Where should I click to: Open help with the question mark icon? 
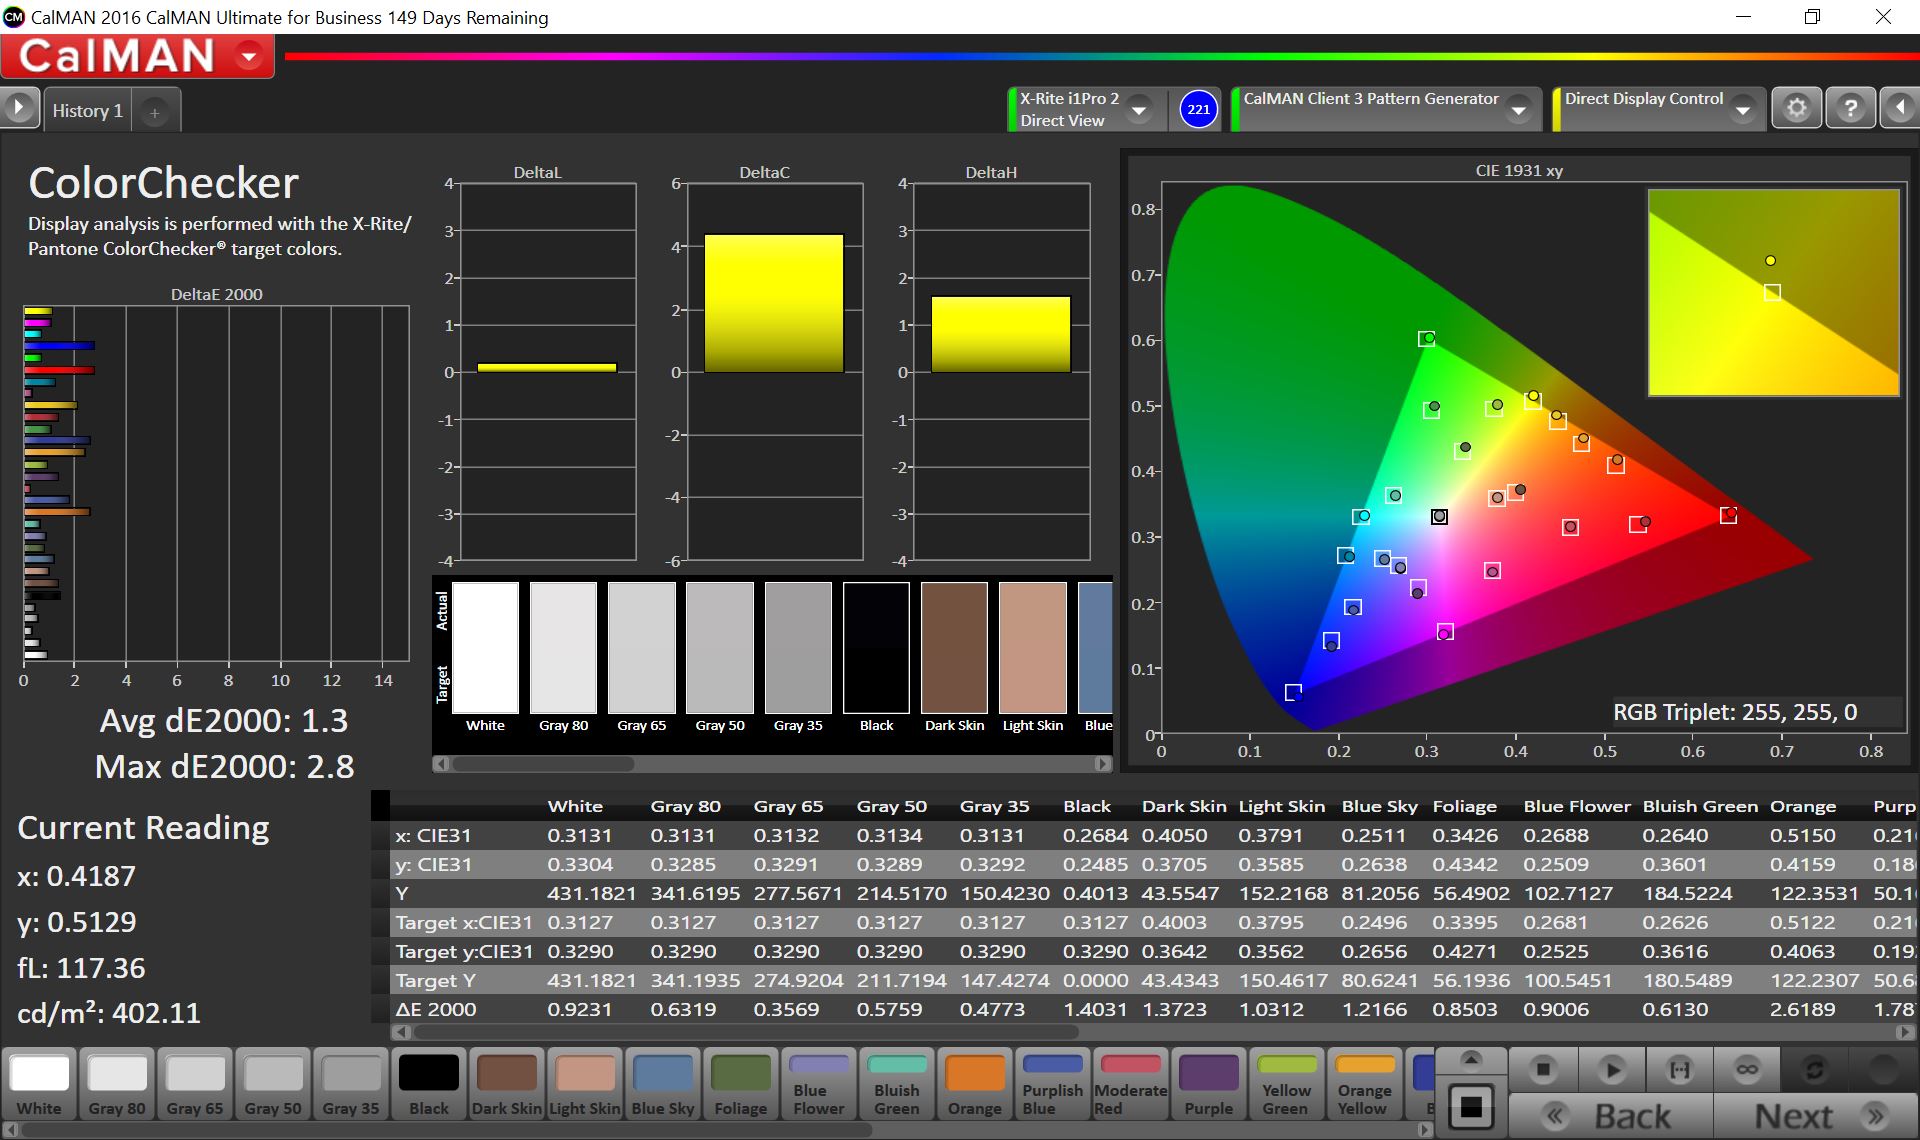coord(1850,108)
